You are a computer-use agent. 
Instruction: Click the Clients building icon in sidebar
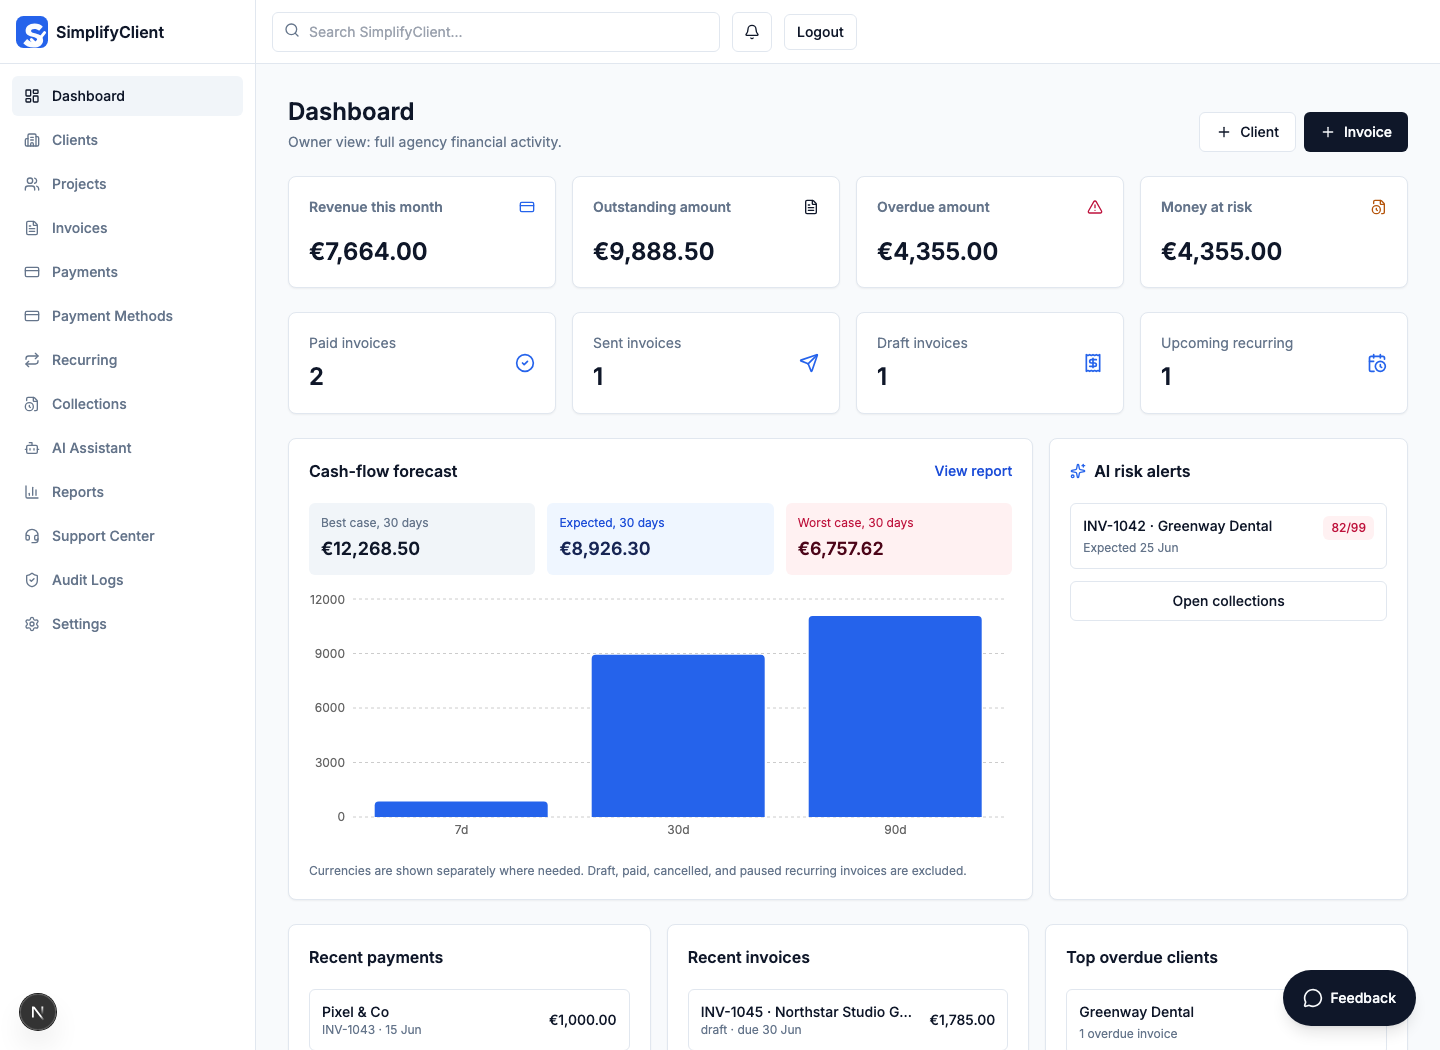(32, 140)
